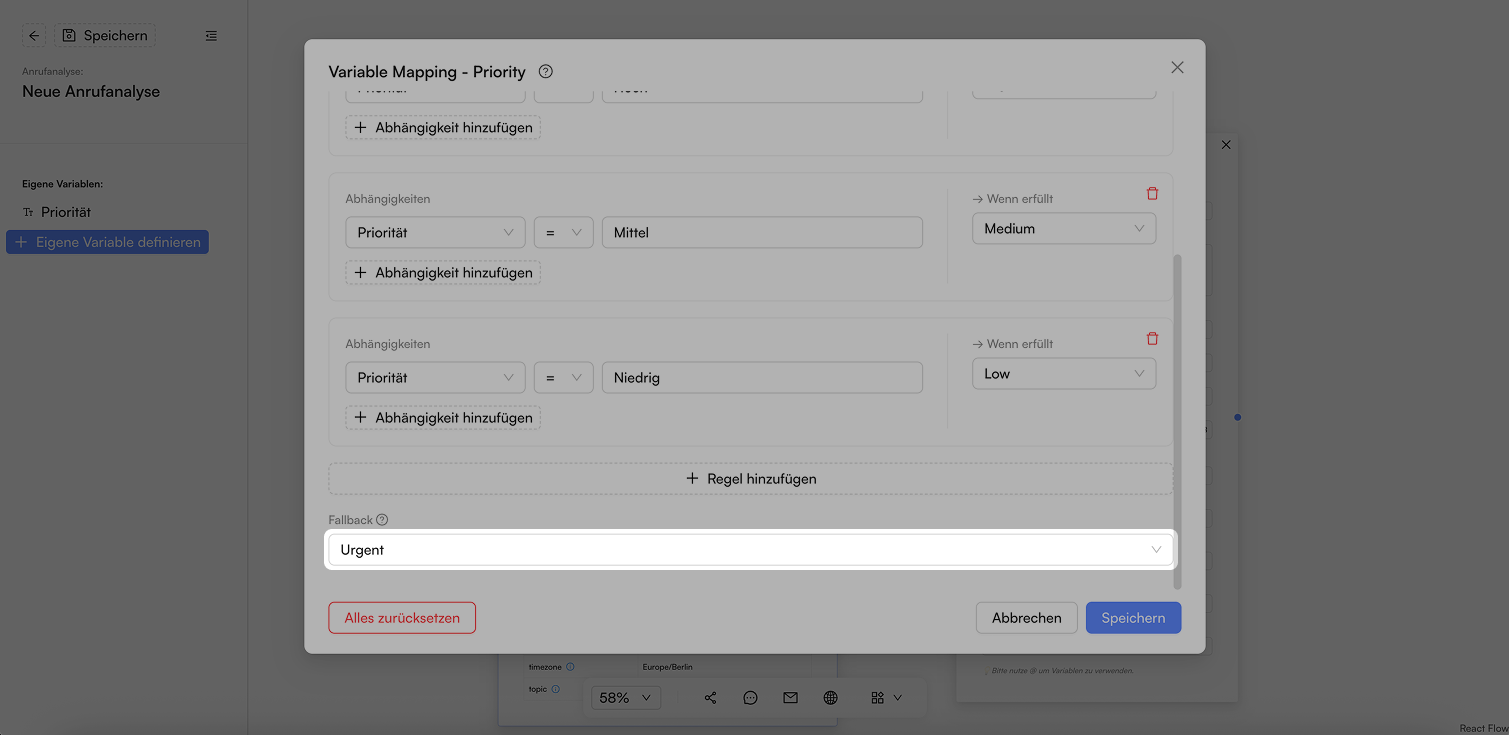Screen dimensions: 1509x735
Task: Open the Low result dropdown
Action: pyautogui.click(x=1064, y=374)
